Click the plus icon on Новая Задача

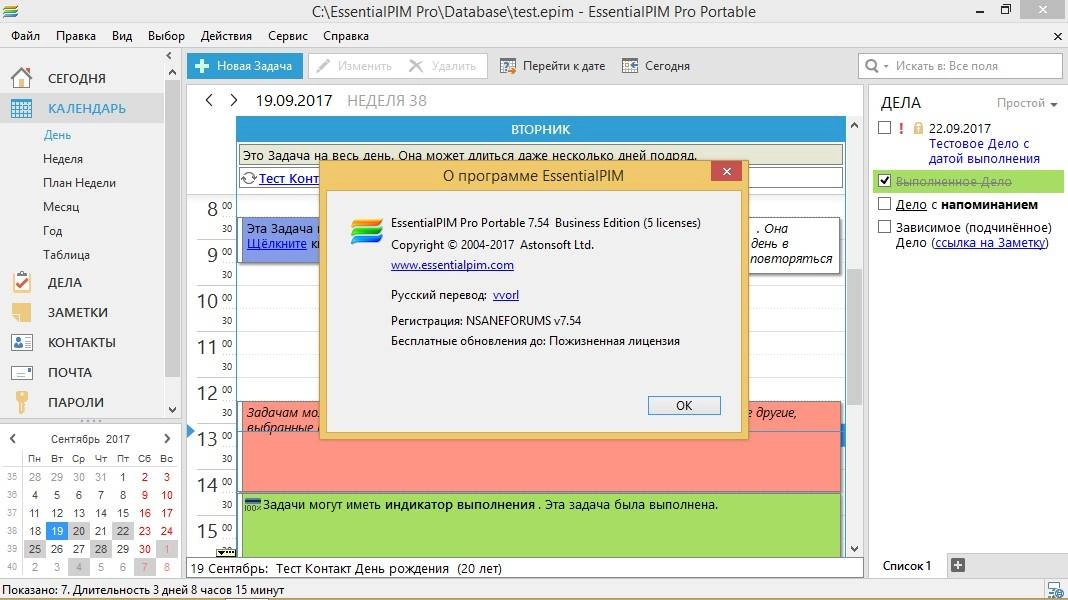click(202, 66)
